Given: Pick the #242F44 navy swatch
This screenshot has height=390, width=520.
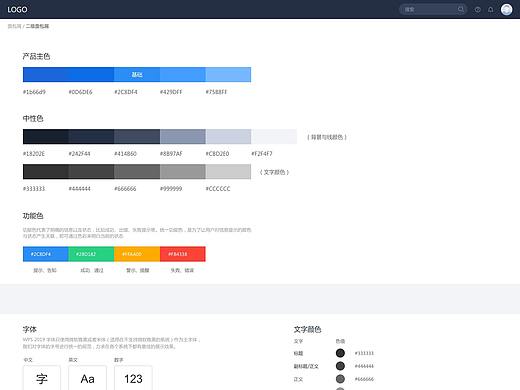Looking at the screenshot, I should pyautogui.click(x=91, y=137).
